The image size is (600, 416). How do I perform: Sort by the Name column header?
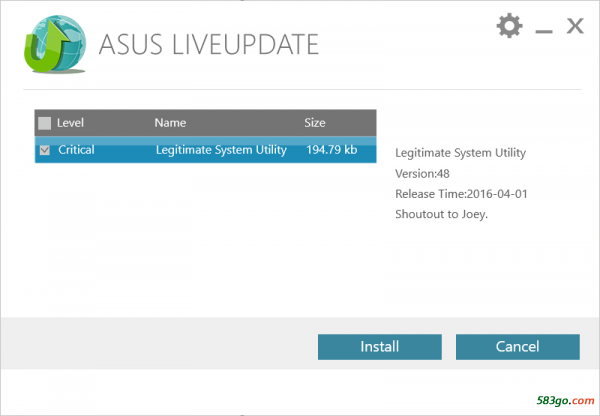click(x=171, y=123)
